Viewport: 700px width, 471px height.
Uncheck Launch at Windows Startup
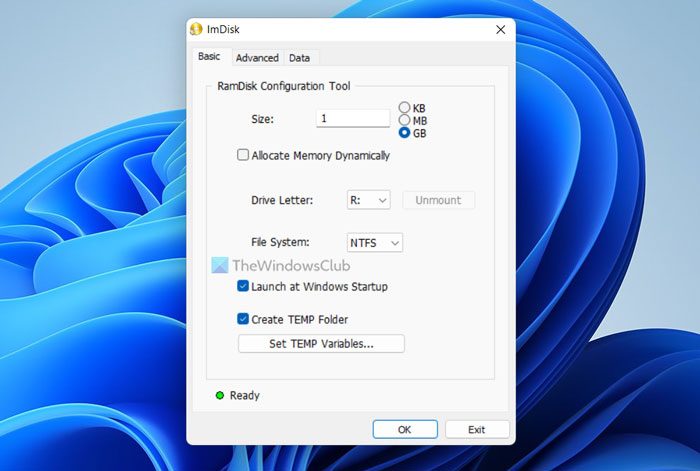coord(242,286)
